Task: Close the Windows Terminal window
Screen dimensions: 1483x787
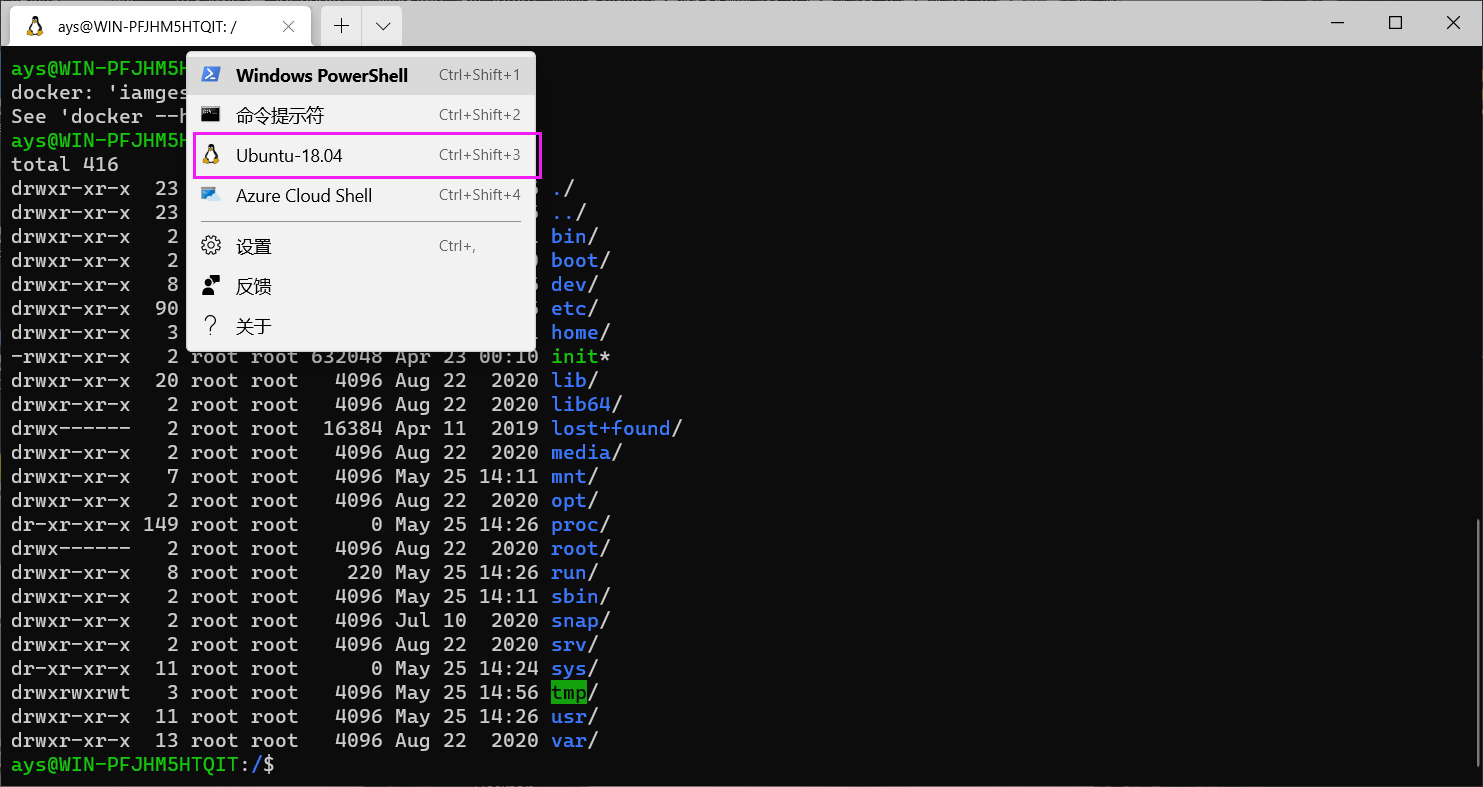Action: [x=1452, y=23]
